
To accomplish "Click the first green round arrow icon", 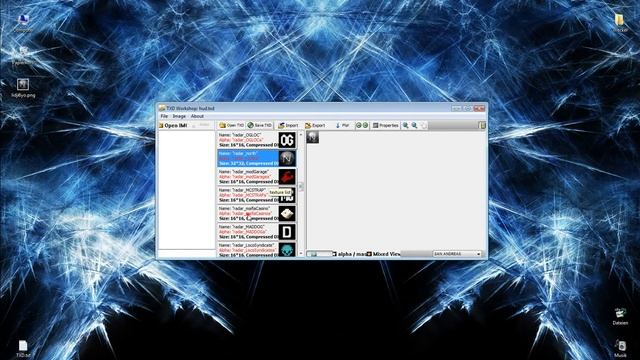I will (x=358, y=125).
